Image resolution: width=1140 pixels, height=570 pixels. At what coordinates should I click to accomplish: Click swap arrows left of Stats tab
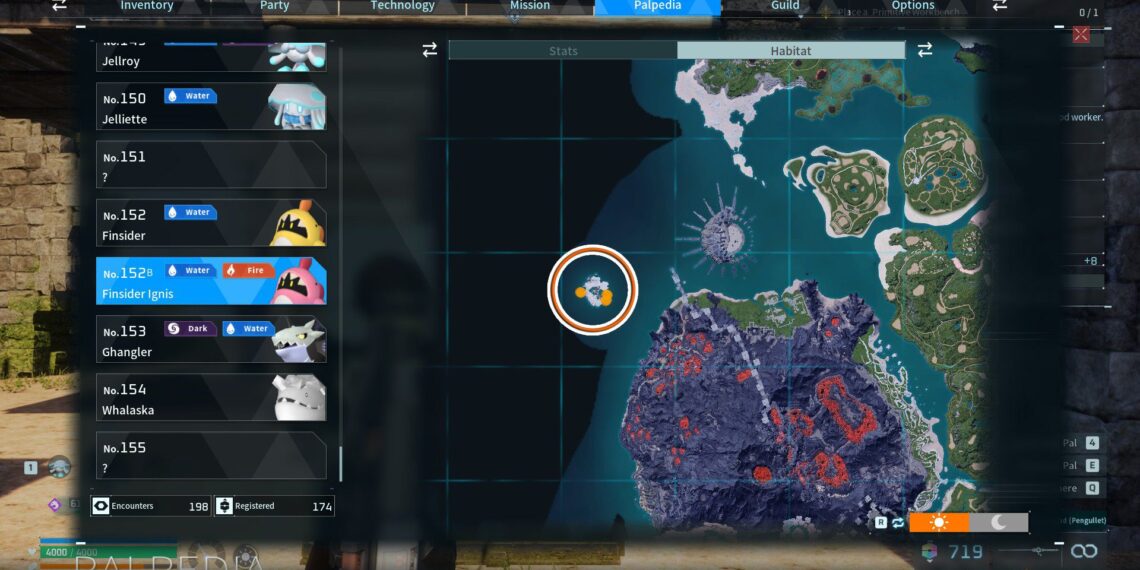(430, 50)
